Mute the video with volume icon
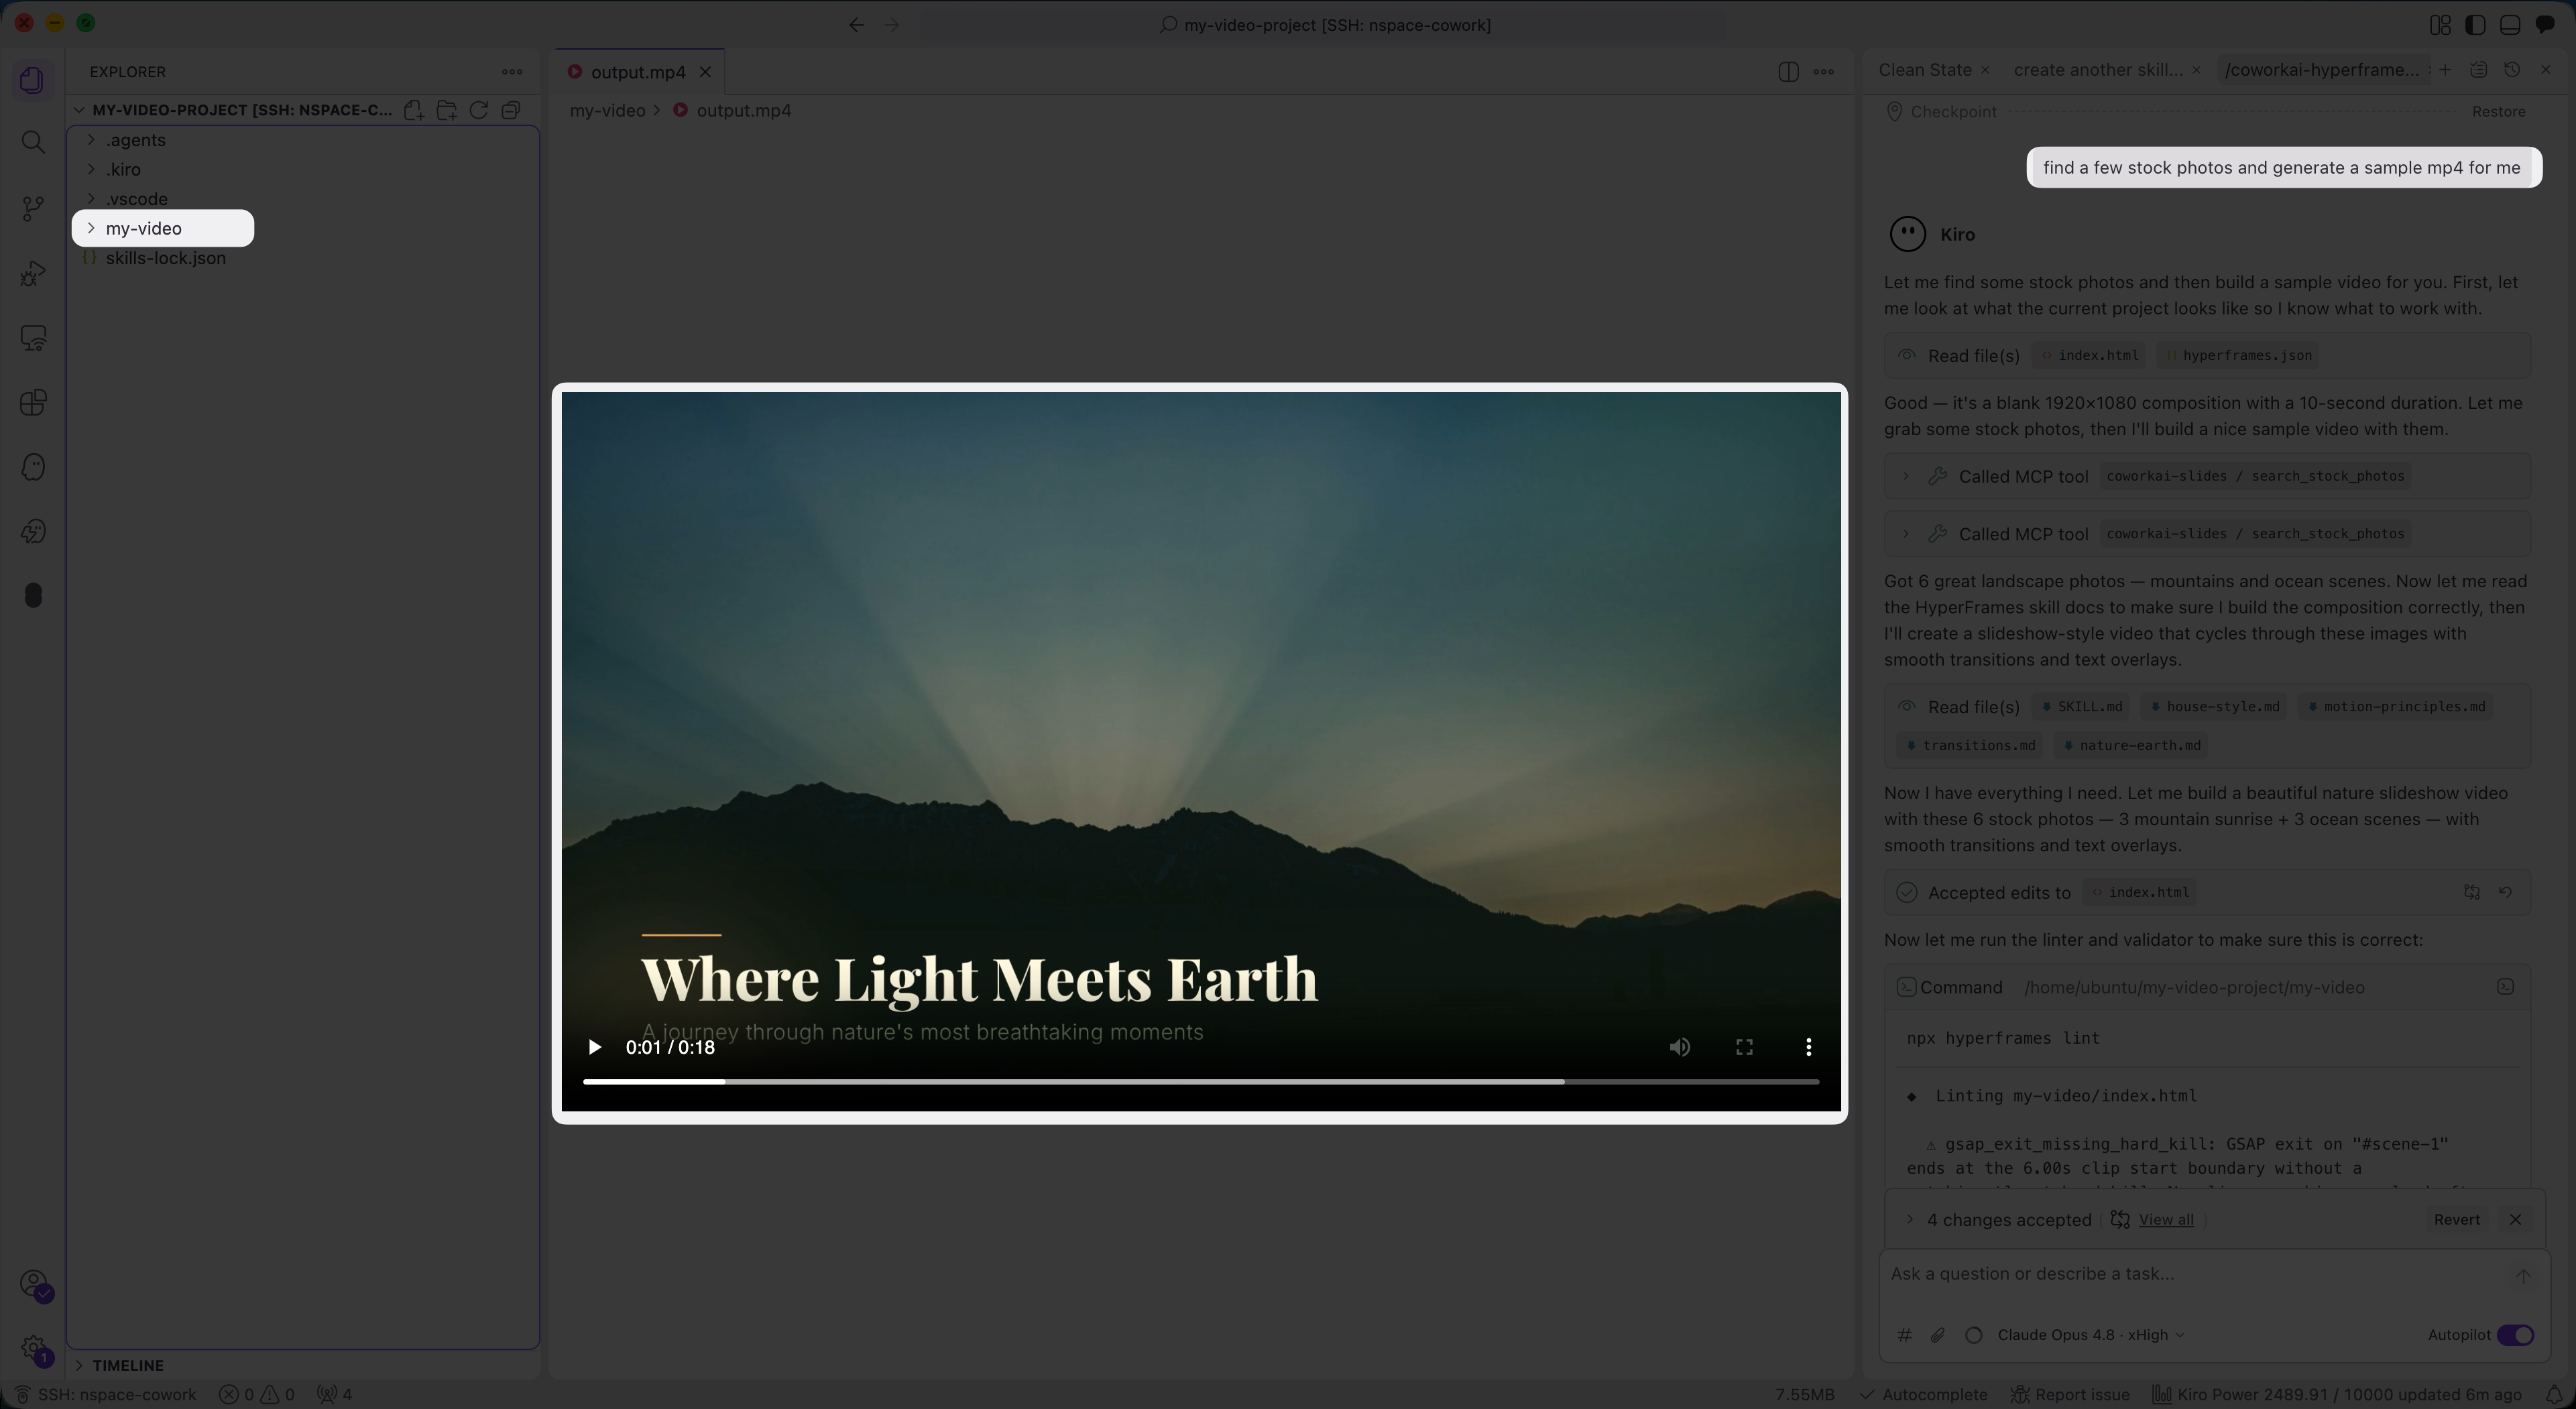The height and width of the screenshot is (1409, 2576). 1680,1047
